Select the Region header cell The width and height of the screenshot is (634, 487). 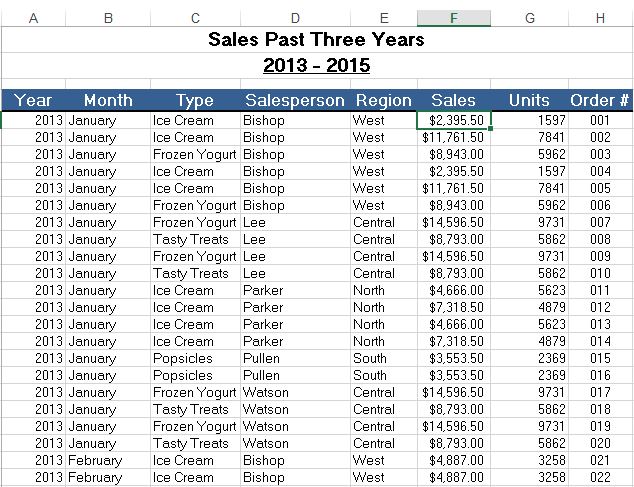point(384,100)
